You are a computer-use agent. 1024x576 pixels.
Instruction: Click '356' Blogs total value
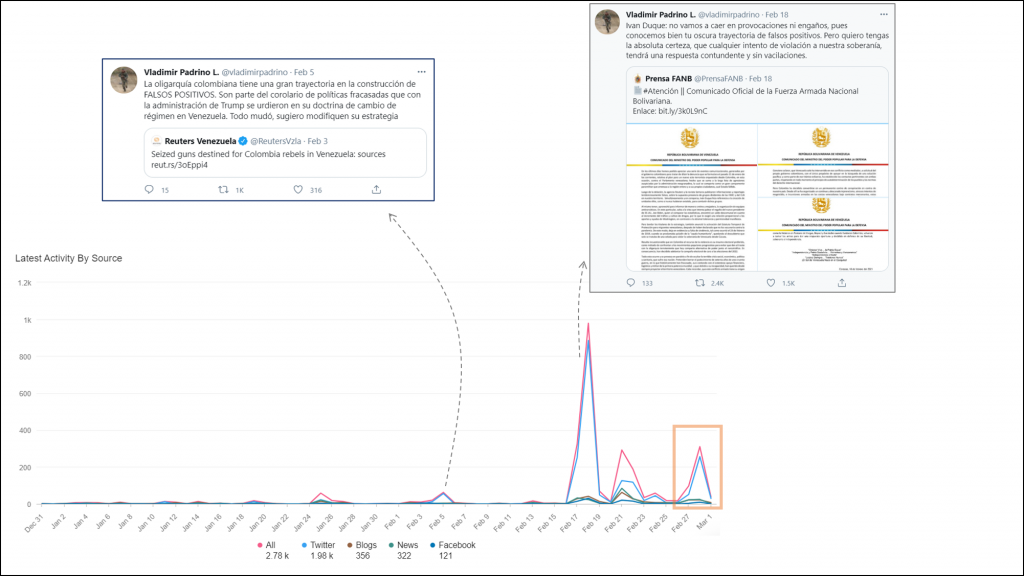pyautogui.click(x=362, y=556)
